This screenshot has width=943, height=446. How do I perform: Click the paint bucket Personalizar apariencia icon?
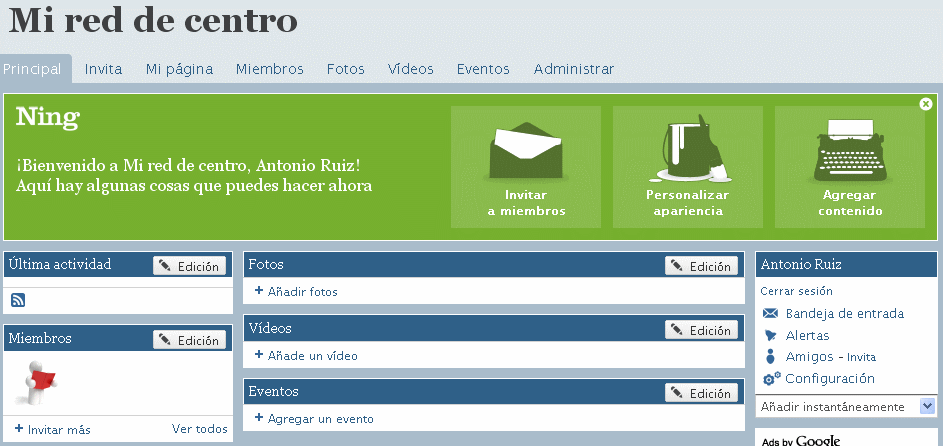point(687,146)
